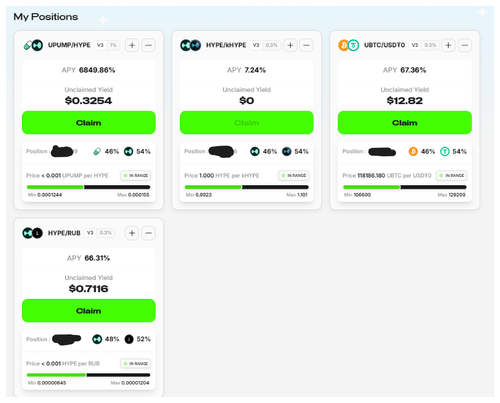Click the minus icon on HYPE/RUB card

[x=148, y=233]
